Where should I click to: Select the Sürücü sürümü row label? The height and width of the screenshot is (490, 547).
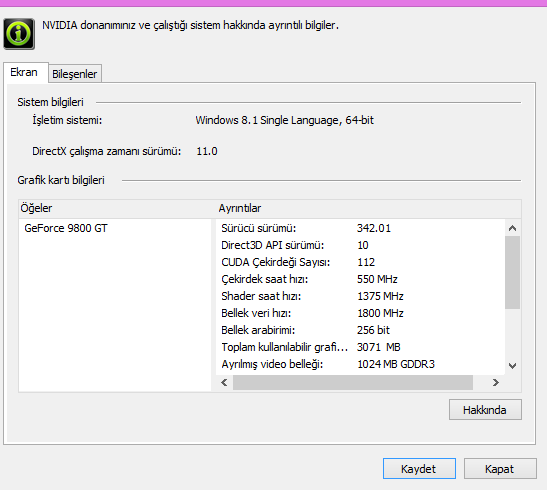(x=258, y=228)
